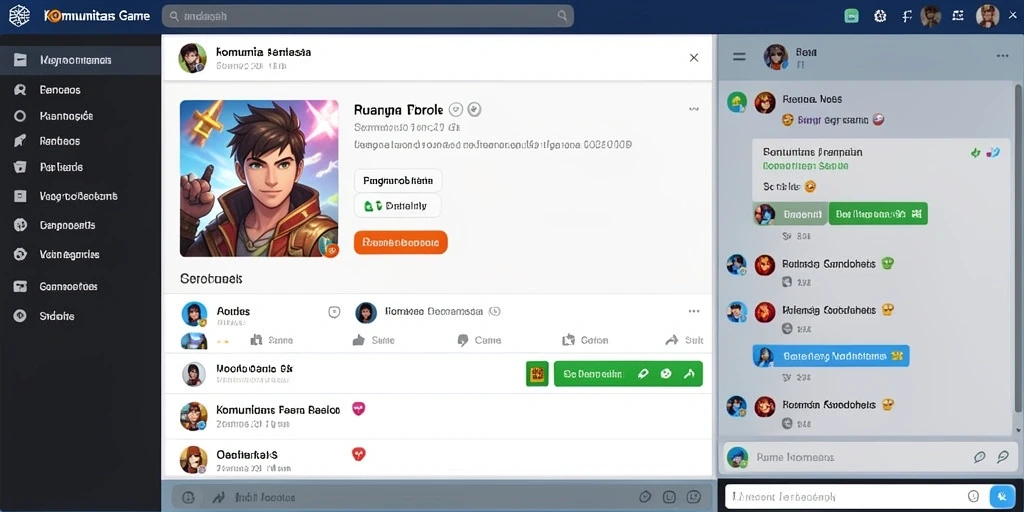The image size is (1024, 512).
Task: Click the Komunitas Game logo icon
Action: click(19, 16)
